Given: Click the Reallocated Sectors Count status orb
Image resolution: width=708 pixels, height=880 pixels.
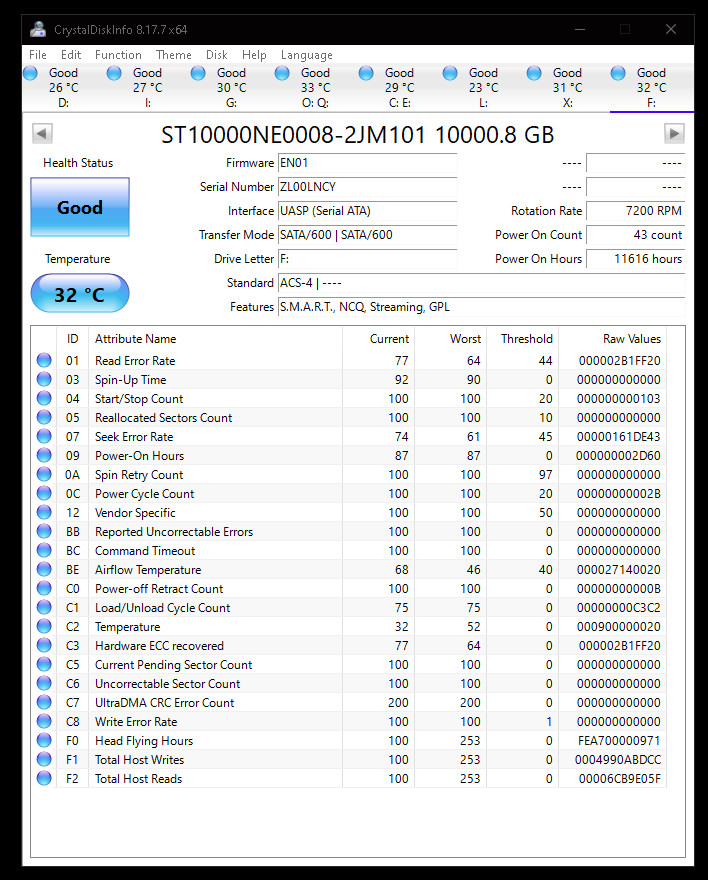Looking at the screenshot, I should click(44, 418).
